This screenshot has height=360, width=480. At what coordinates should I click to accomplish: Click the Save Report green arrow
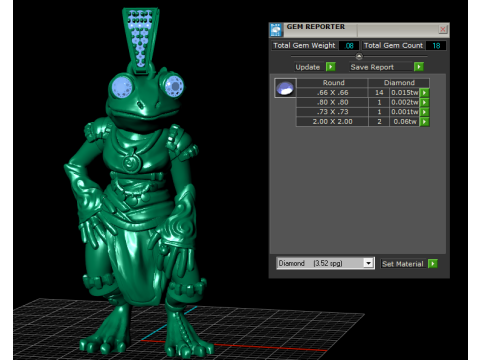(x=419, y=67)
